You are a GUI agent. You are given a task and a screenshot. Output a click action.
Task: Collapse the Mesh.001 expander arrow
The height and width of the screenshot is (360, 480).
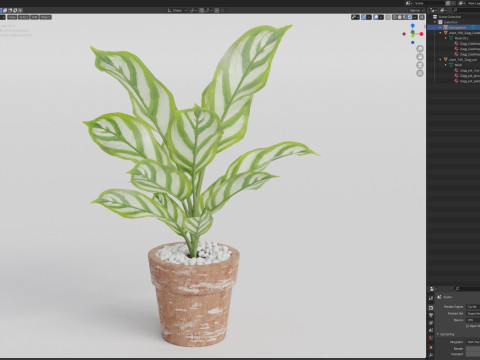445,38
